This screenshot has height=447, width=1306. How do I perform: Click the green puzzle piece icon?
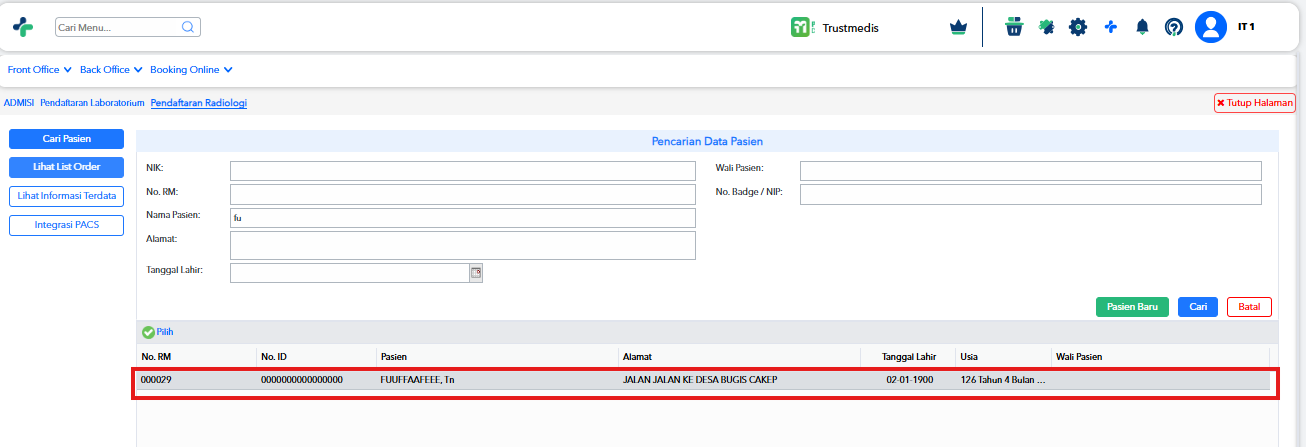tap(1046, 27)
